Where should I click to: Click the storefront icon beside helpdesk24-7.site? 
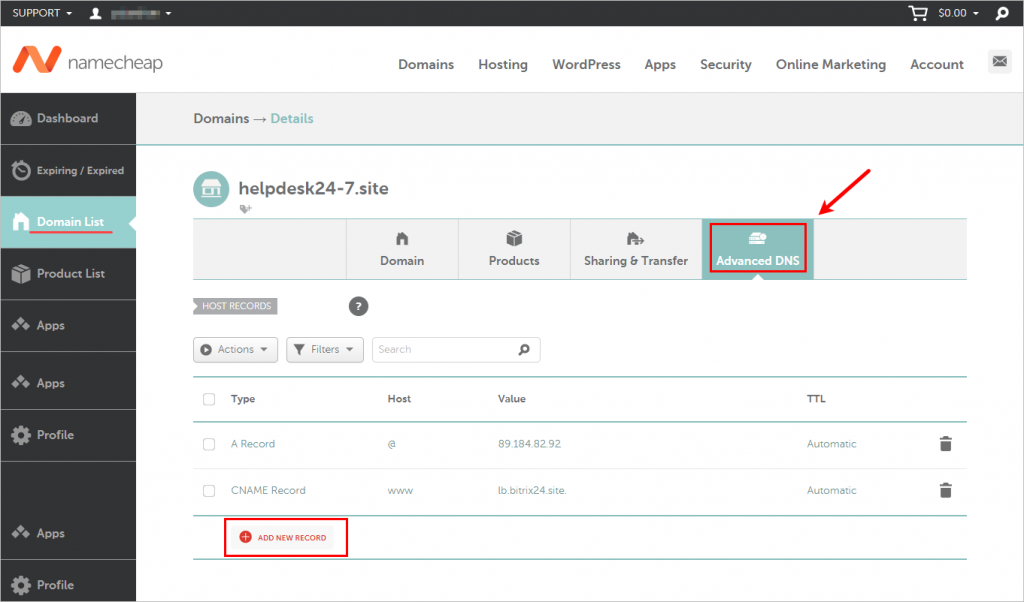(211, 189)
